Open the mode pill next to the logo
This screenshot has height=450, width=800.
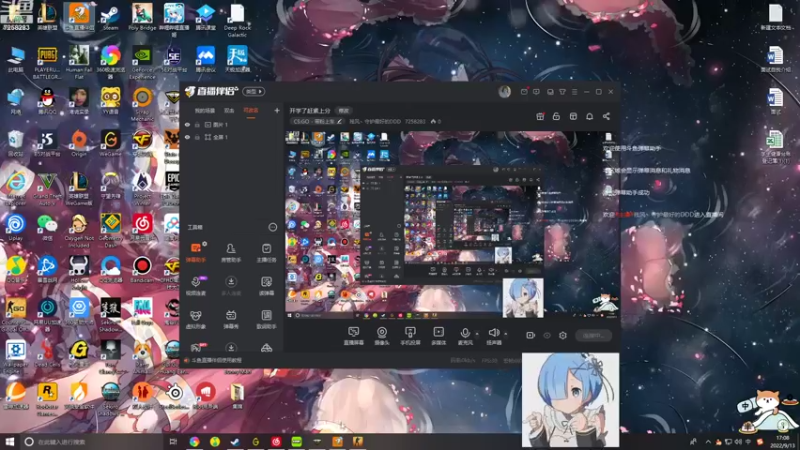pos(254,92)
